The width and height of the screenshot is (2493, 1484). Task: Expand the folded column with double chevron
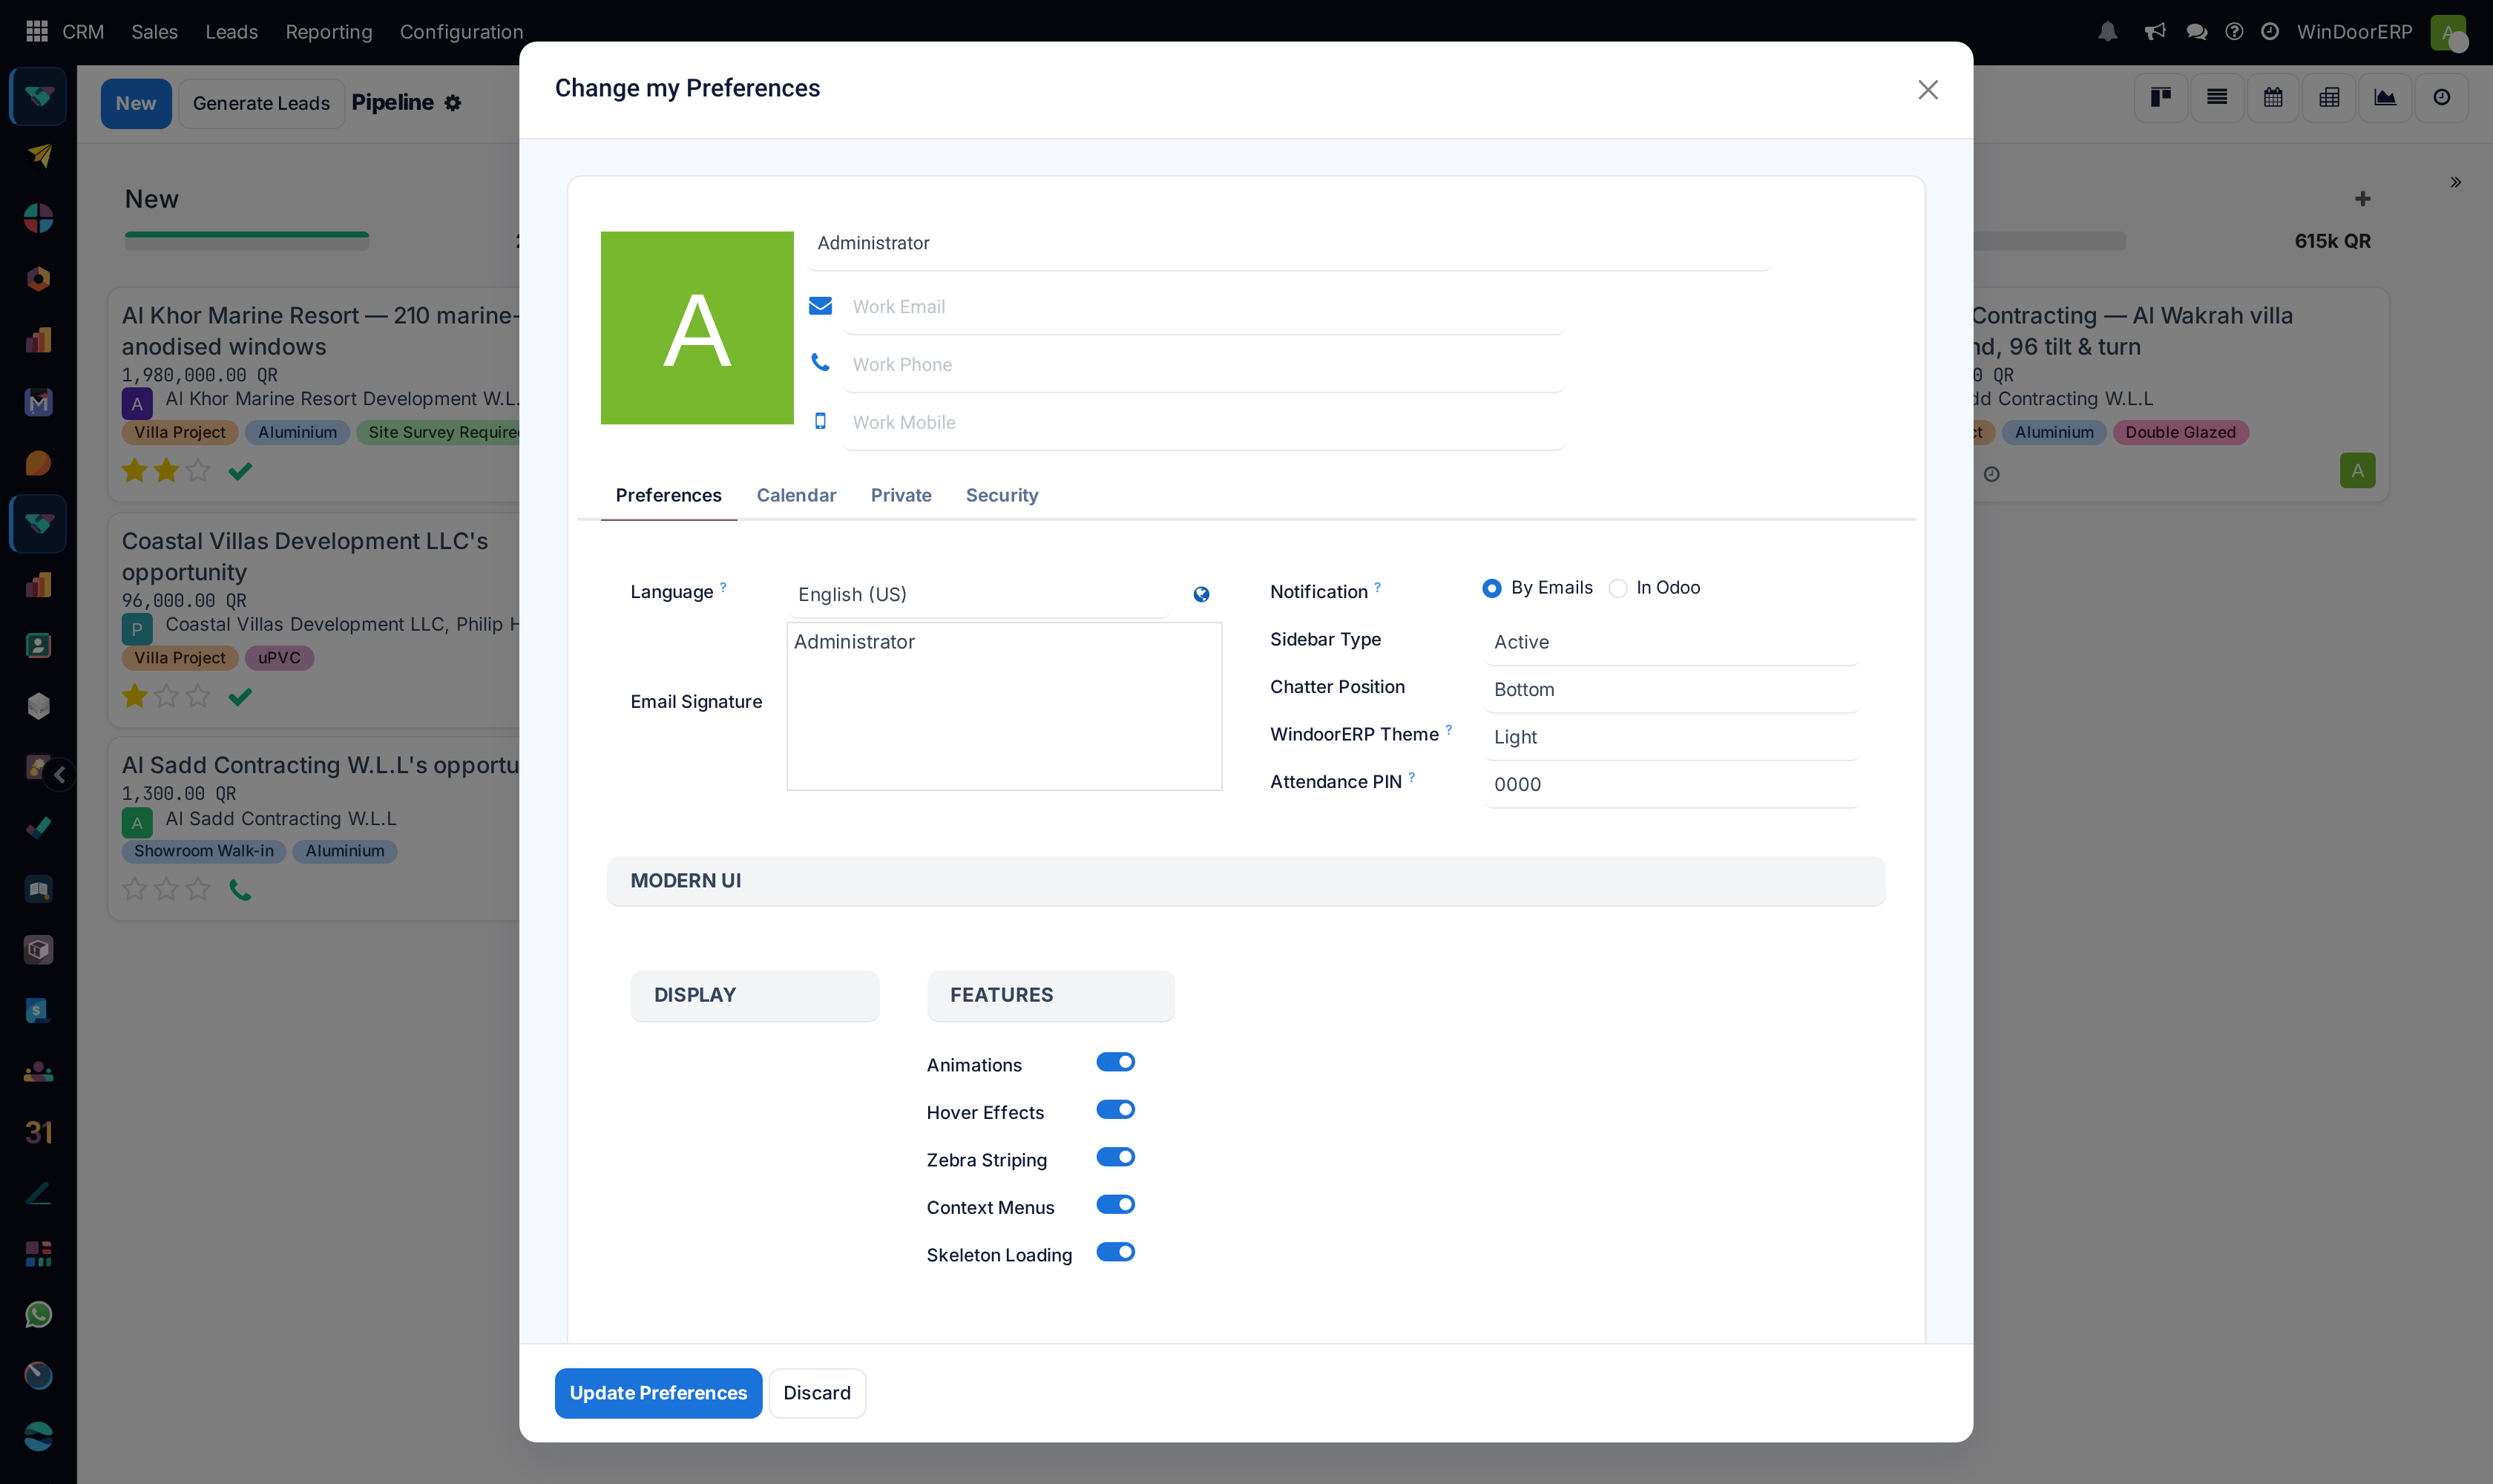pyautogui.click(x=2455, y=182)
